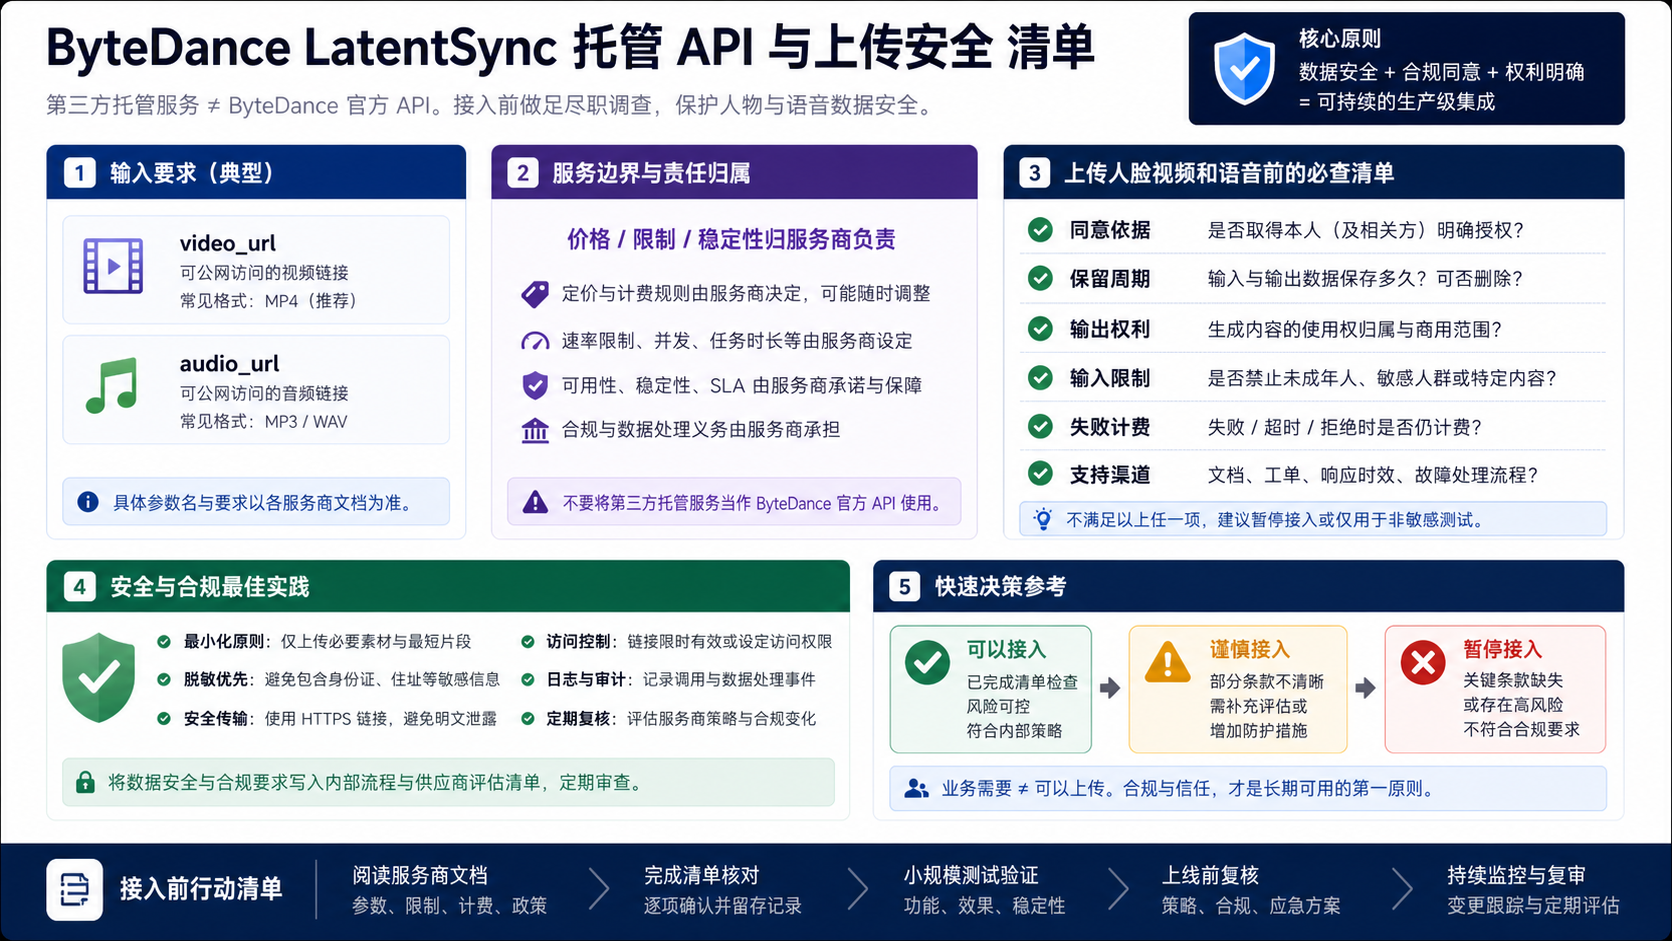Open the 小规模测试验证 step
Screen dimensions: 1672x941
click(984, 890)
